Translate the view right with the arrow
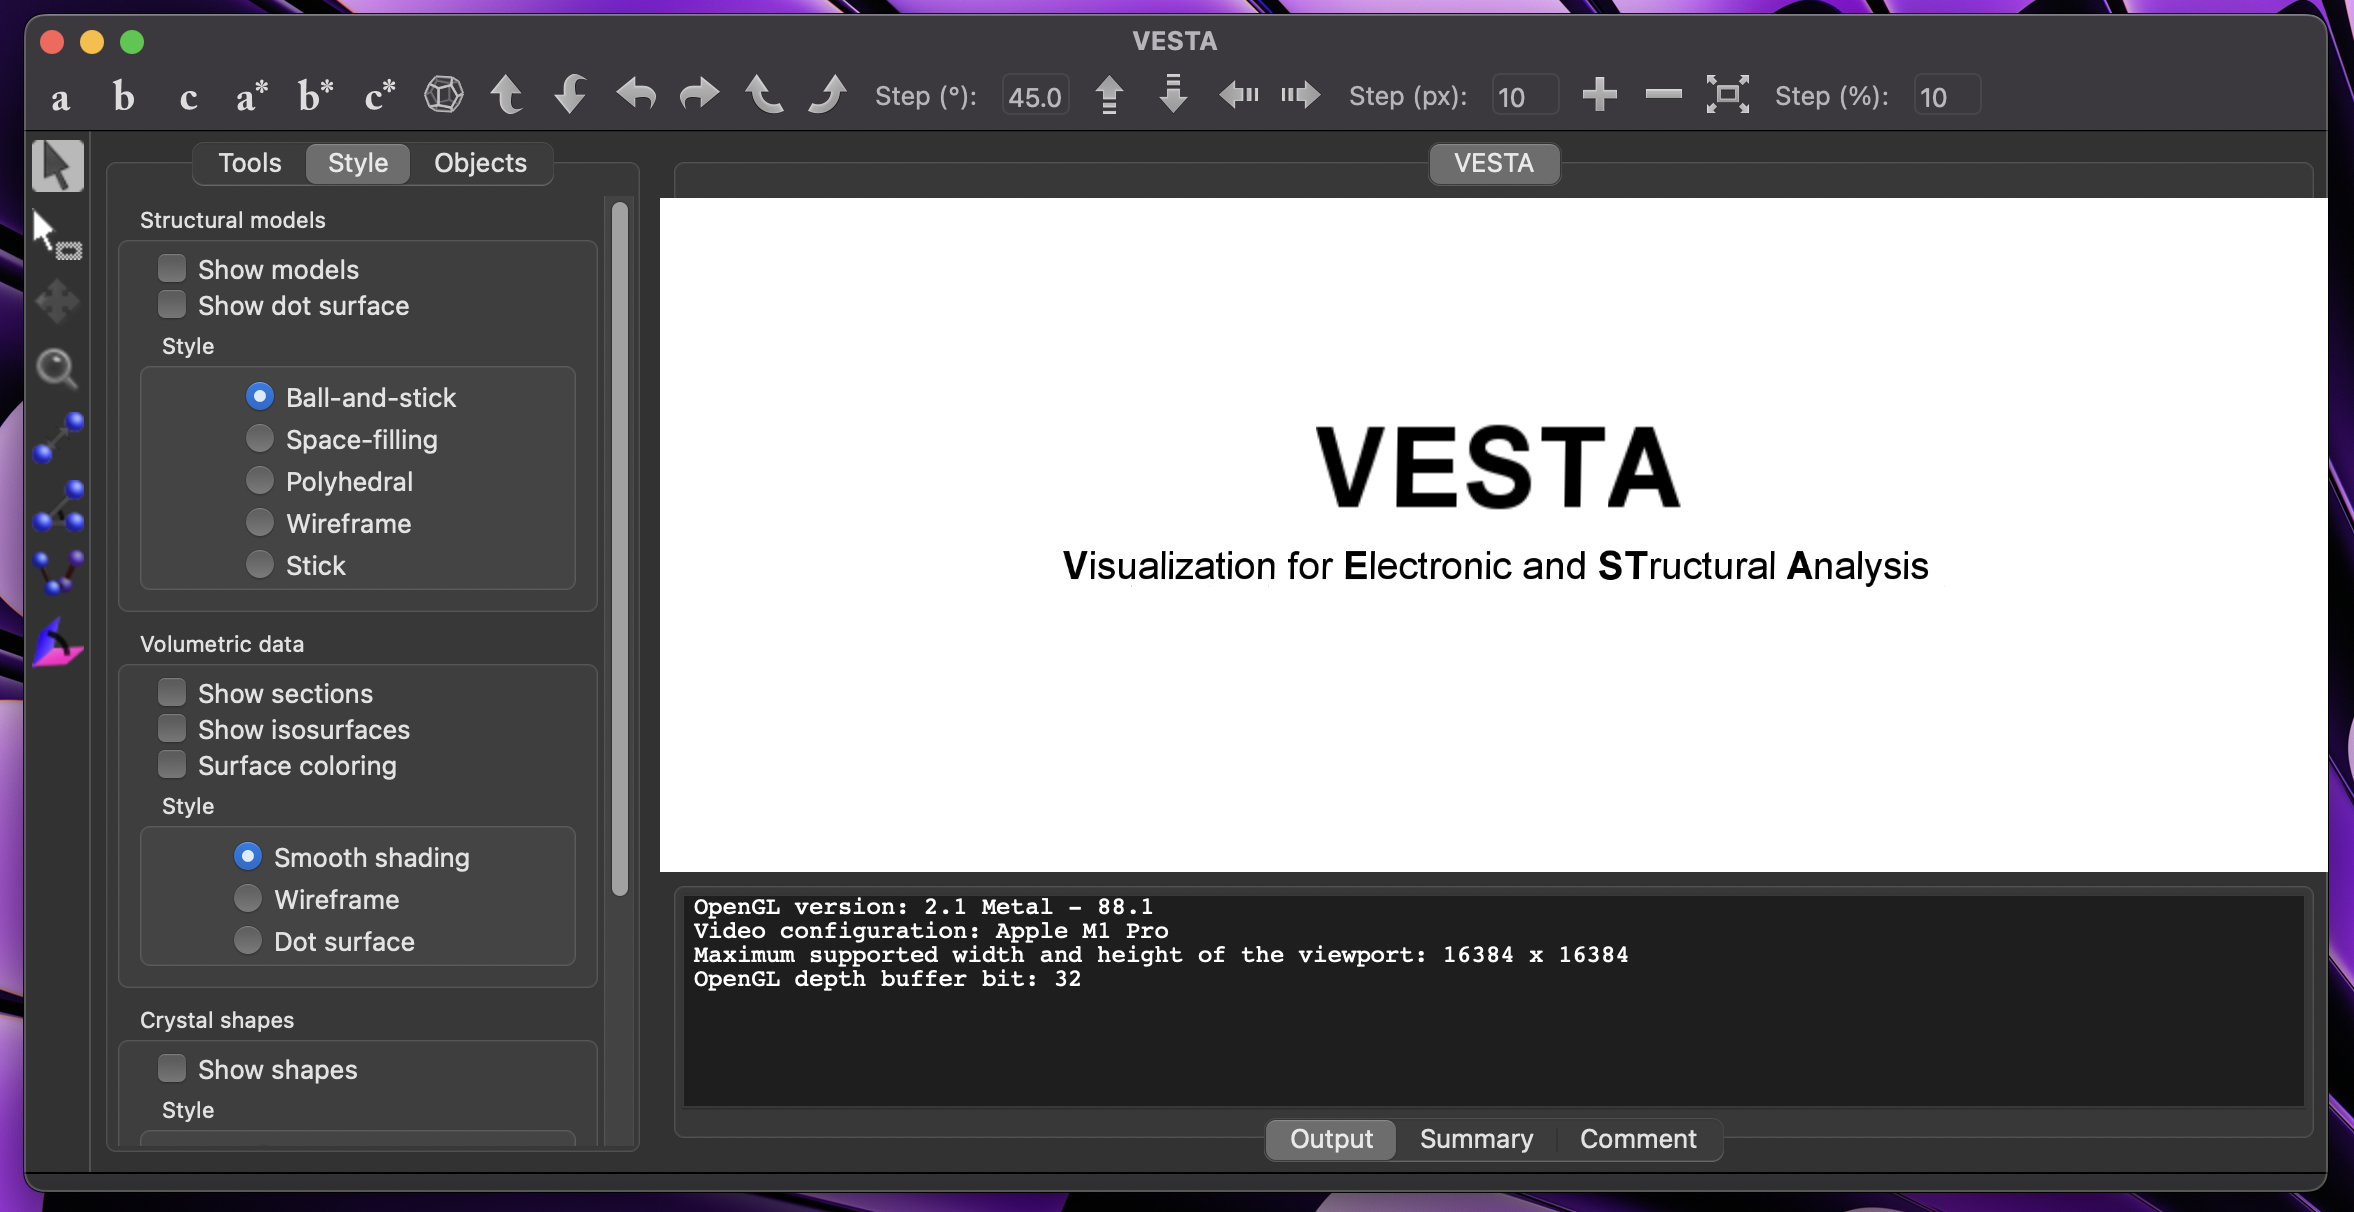Image resolution: width=2354 pixels, height=1212 pixels. (x=1301, y=96)
